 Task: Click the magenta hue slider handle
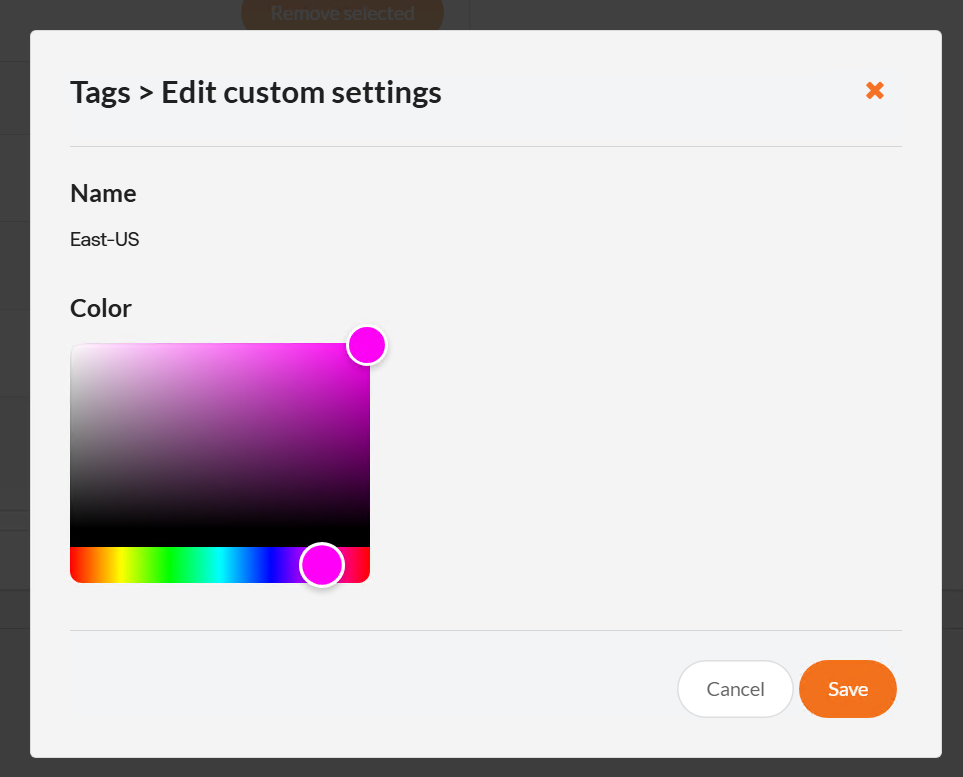322,565
